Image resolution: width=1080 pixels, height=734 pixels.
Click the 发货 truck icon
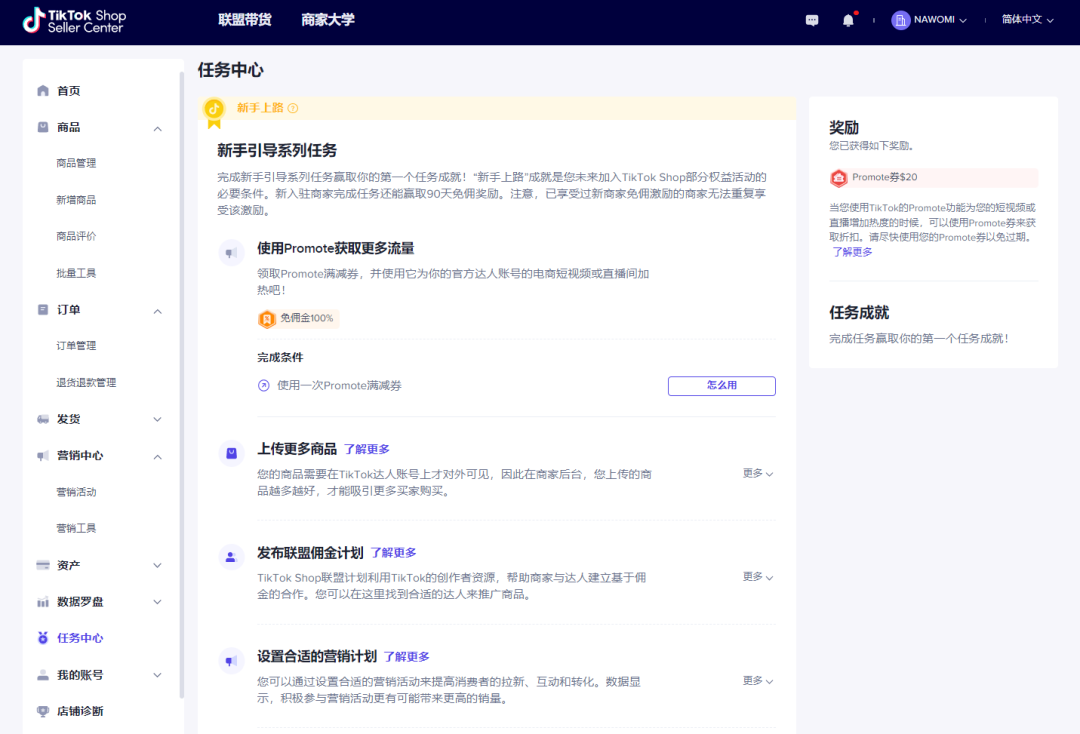click(43, 419)
